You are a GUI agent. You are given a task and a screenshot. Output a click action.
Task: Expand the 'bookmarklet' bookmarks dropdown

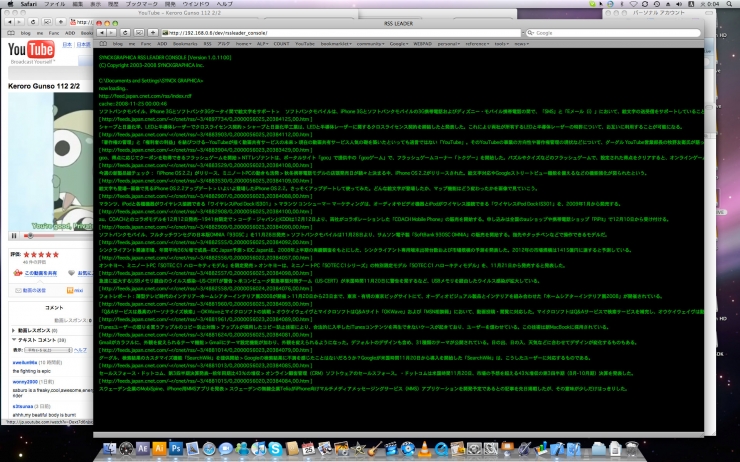[x=336, y=43]
